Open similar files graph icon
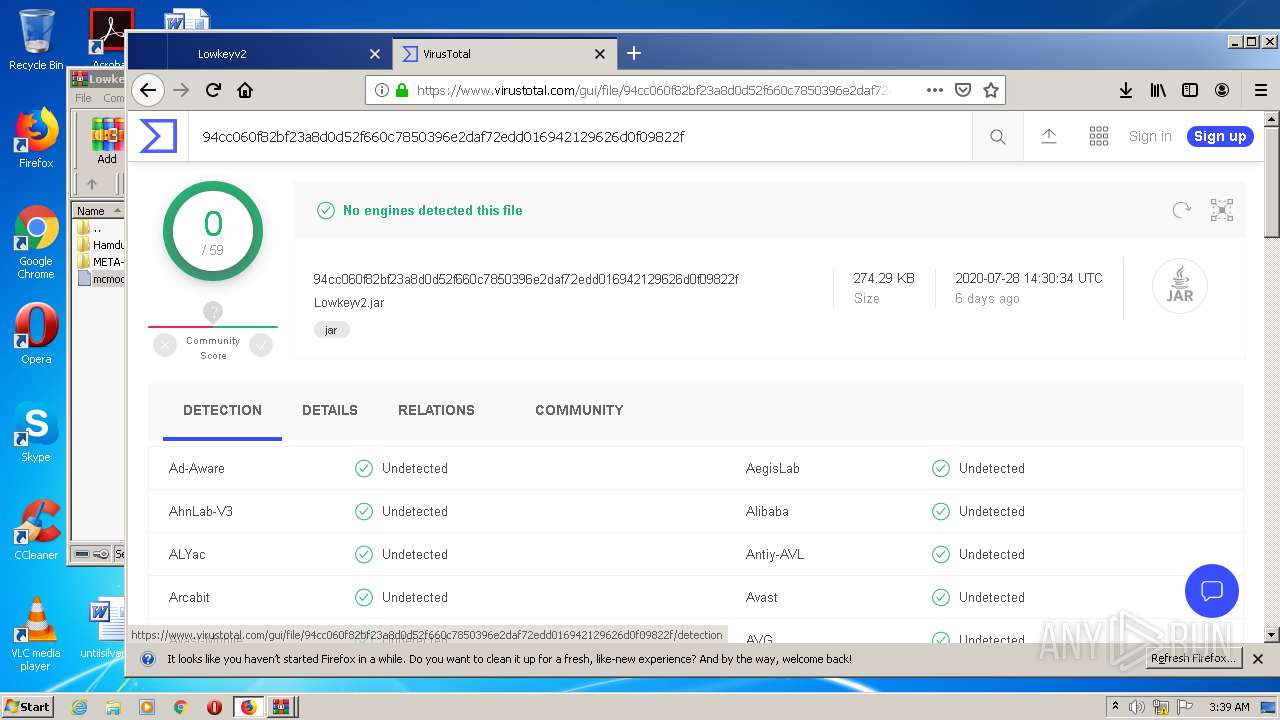Viewport: 1280px width, 720px height. [1222, 210]
